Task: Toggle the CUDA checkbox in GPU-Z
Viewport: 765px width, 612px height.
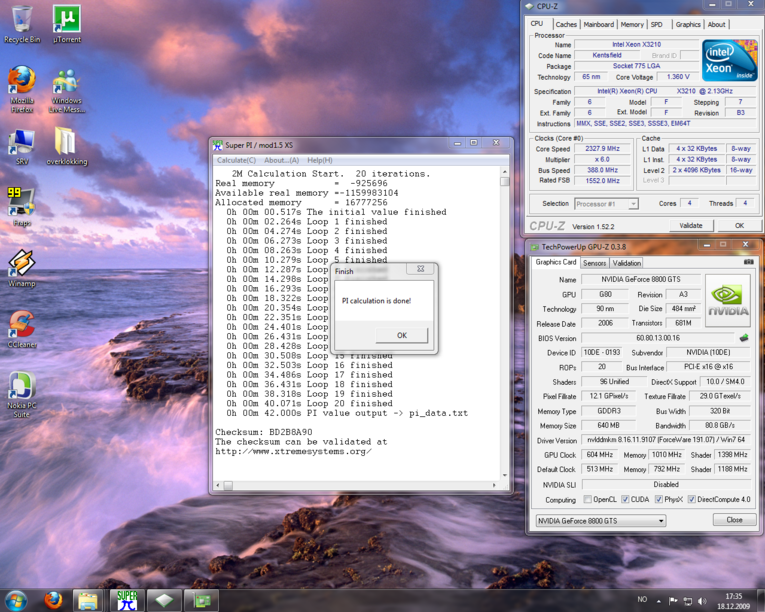Action: coord(625,499)
